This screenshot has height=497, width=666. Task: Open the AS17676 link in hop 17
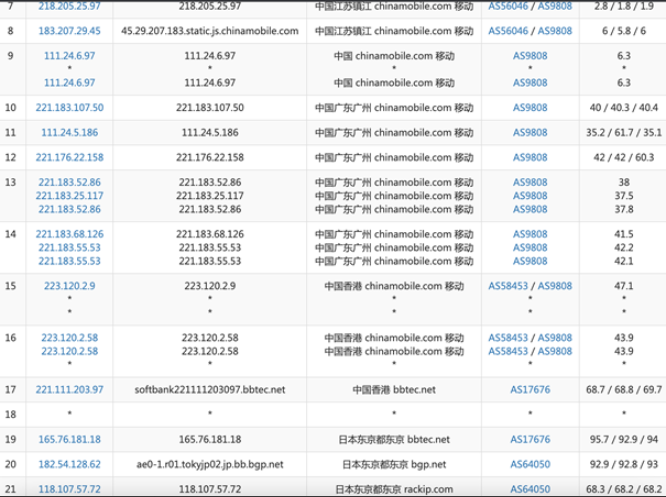click(530, 388)
